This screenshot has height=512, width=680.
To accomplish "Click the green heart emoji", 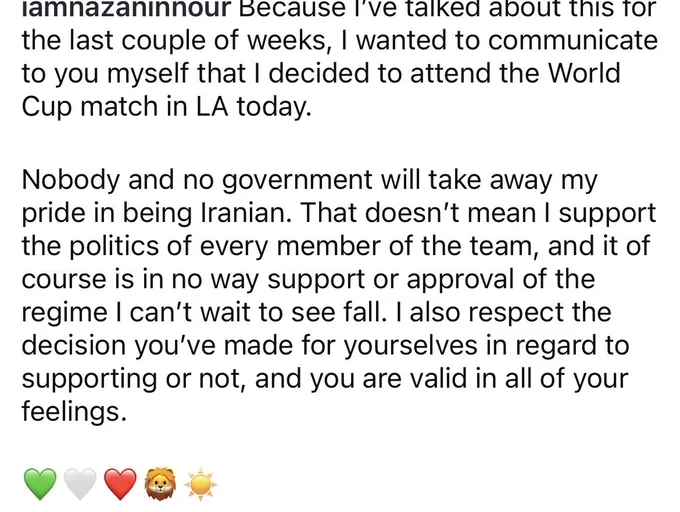I will tap(40, 484).
